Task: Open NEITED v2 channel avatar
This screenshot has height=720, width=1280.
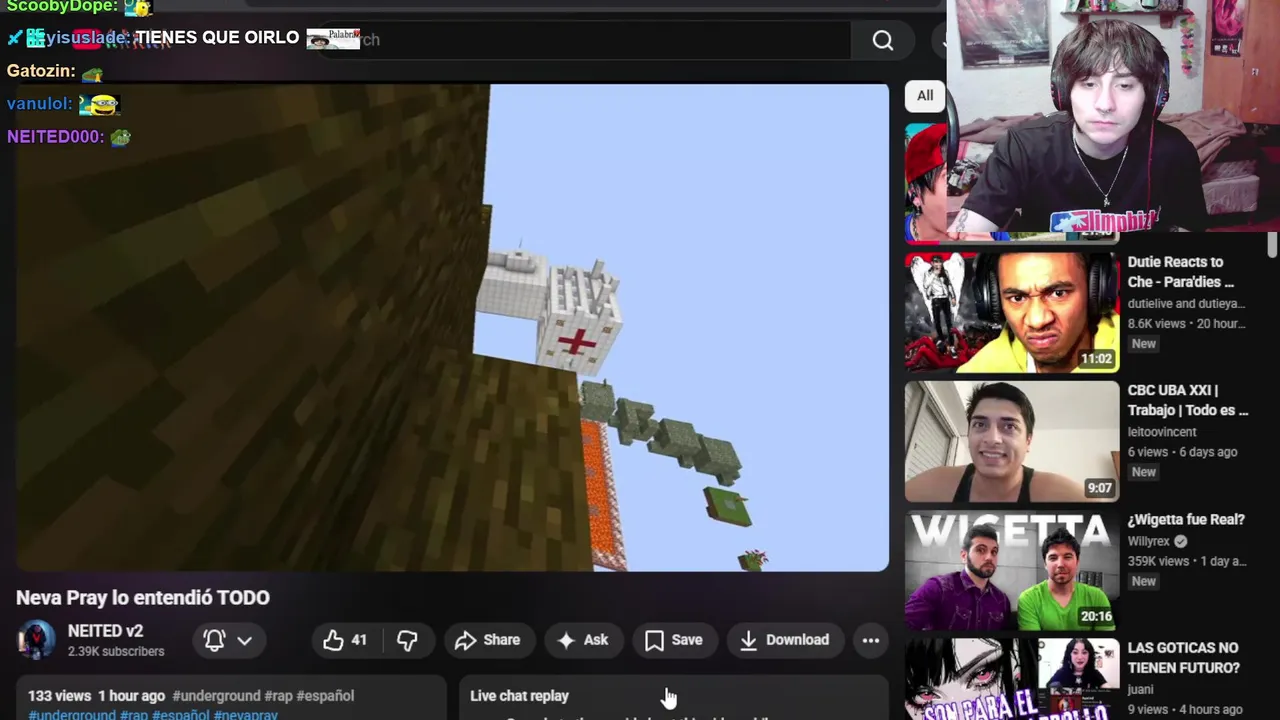Action: 37,640
